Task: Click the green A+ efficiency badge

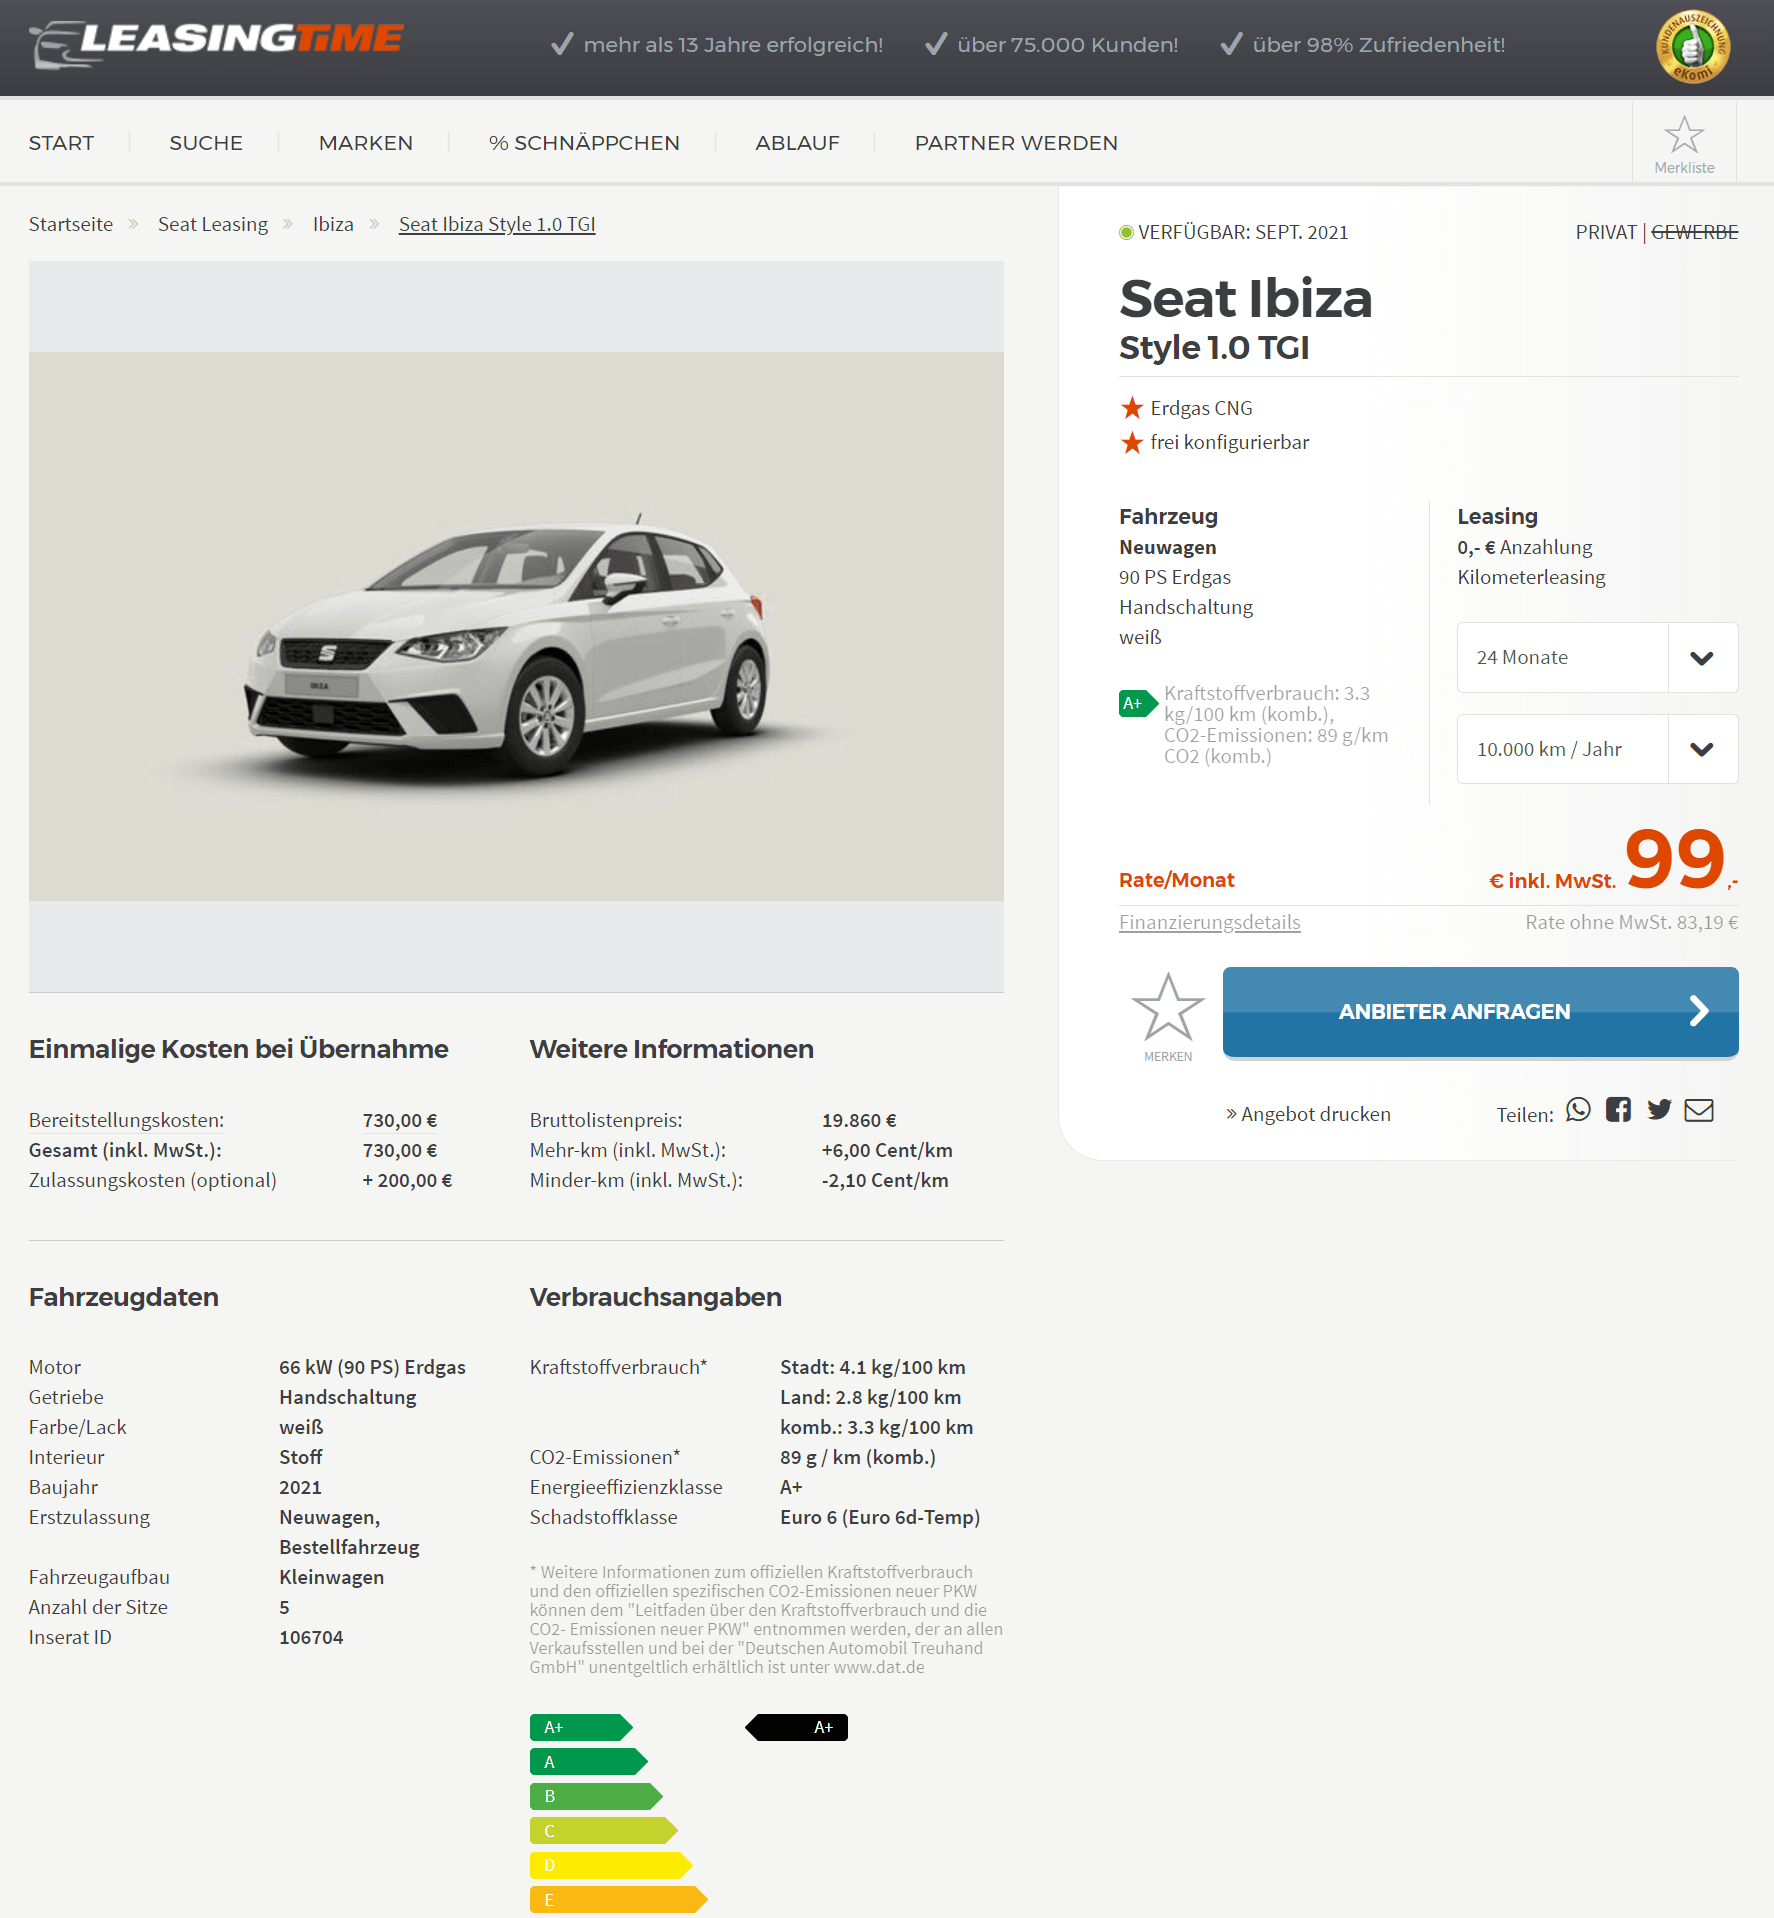Action: point(1138,703)
